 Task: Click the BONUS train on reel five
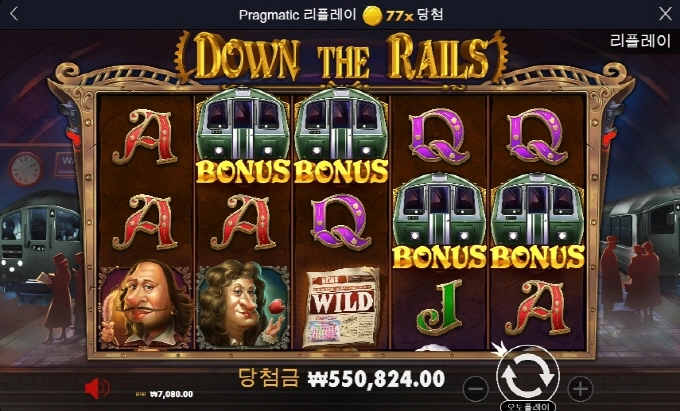538,221
